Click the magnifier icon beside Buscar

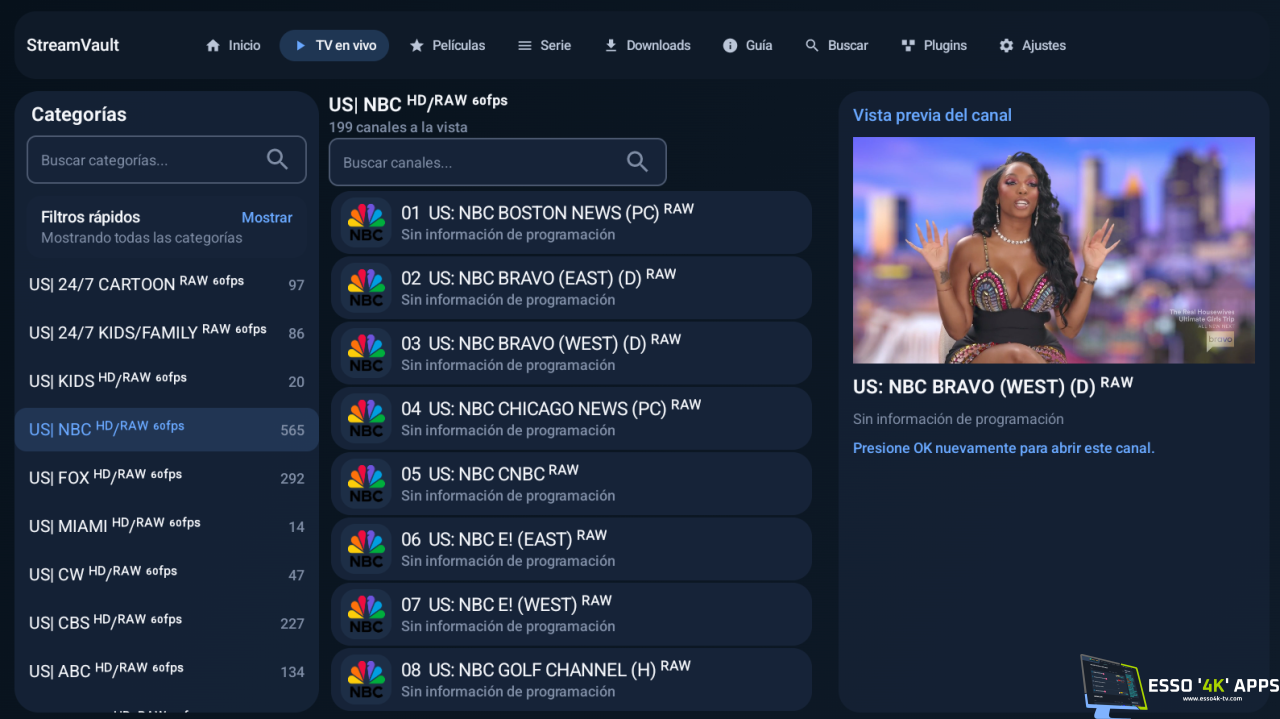coord(812,45)
